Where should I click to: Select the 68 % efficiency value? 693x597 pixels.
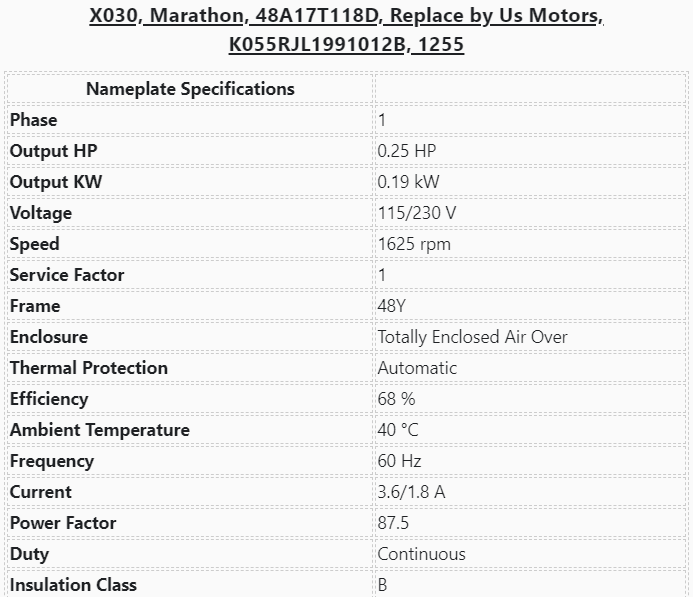coord(396,399)
